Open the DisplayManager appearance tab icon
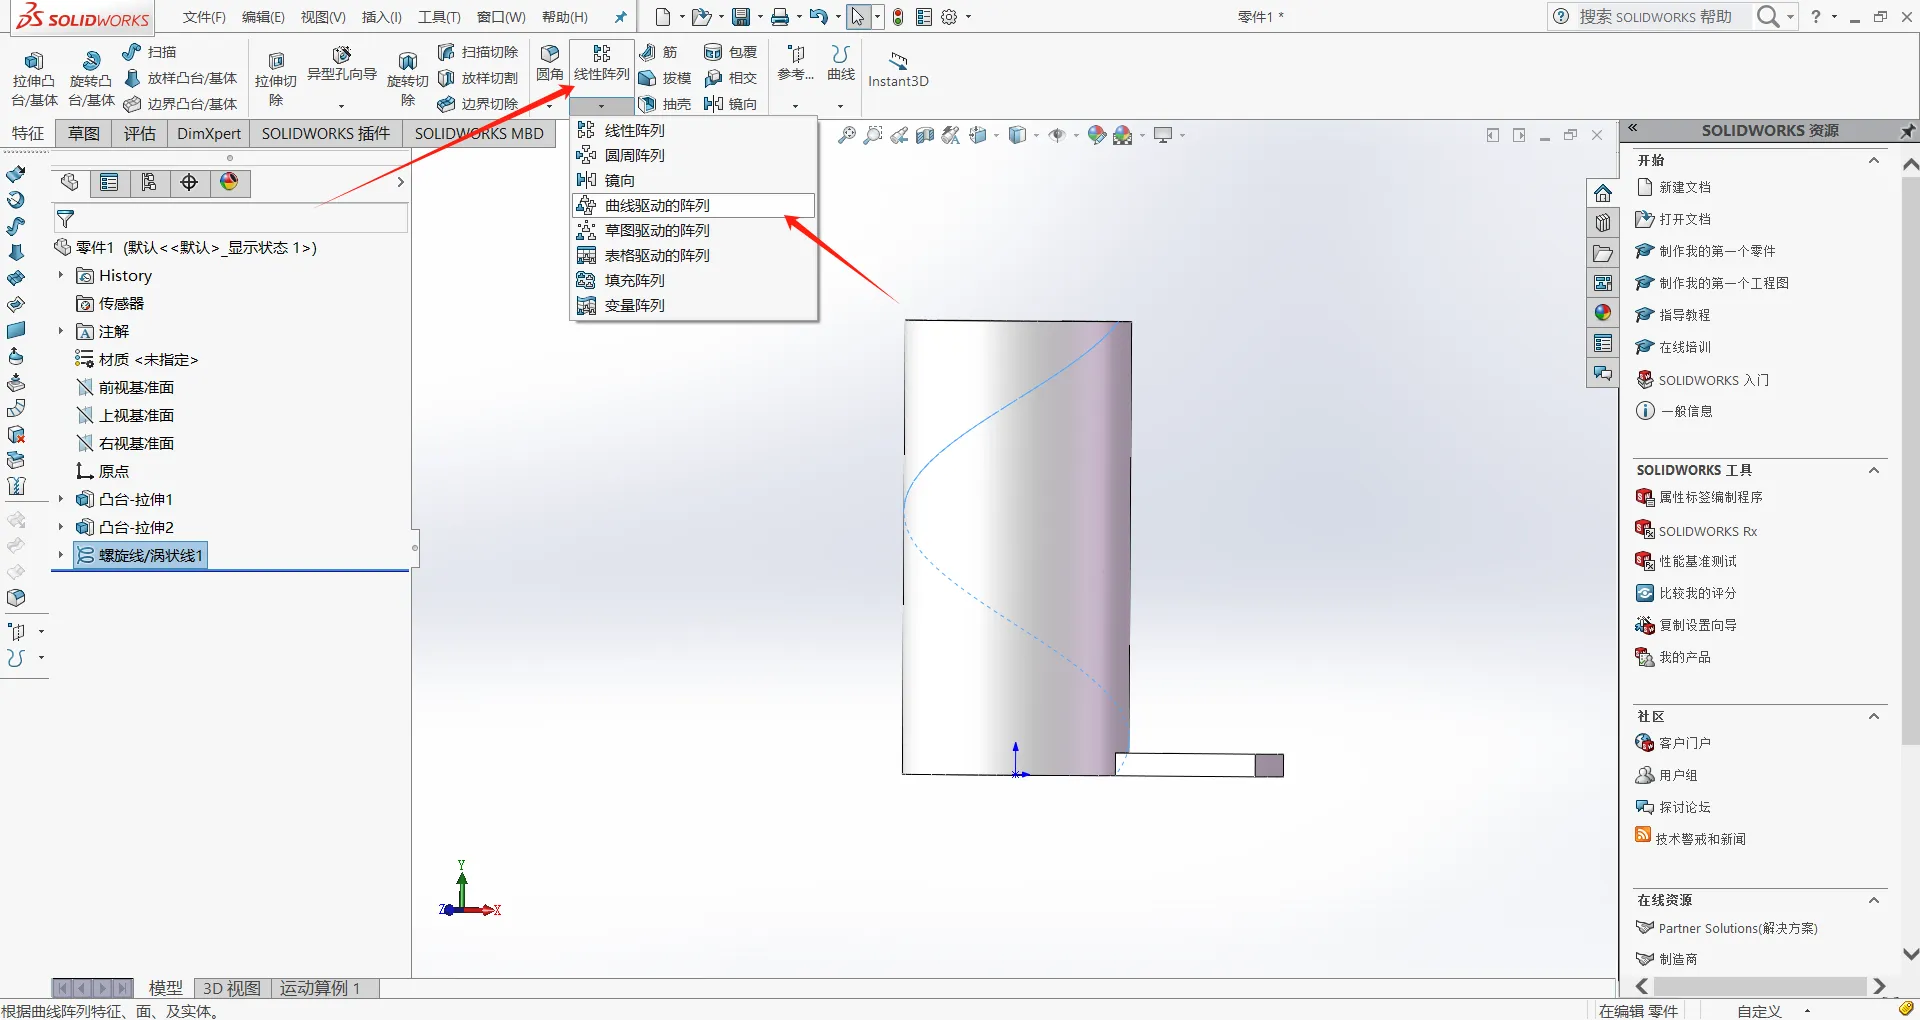Screen dimensions: 1920x1020 click(x=229, y=182)
